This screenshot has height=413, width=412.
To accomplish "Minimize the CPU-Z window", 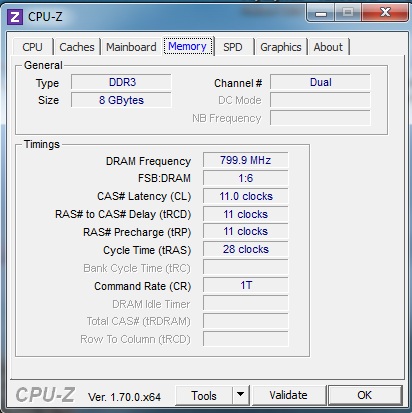I will click(321, 13).
